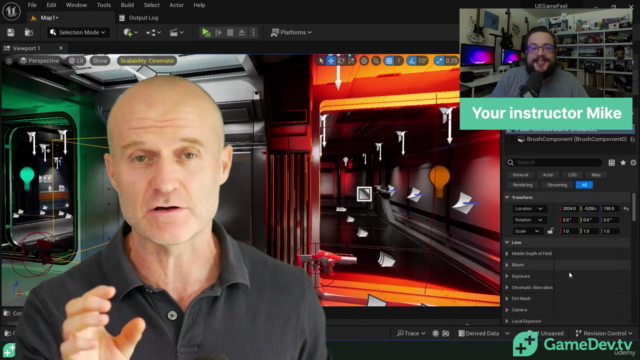Image resolution: width=640 pixels, height=360 pixels.
Task: Start Play in Editor with green arrow
Action: pyautogui.click(x=206, y=32)
